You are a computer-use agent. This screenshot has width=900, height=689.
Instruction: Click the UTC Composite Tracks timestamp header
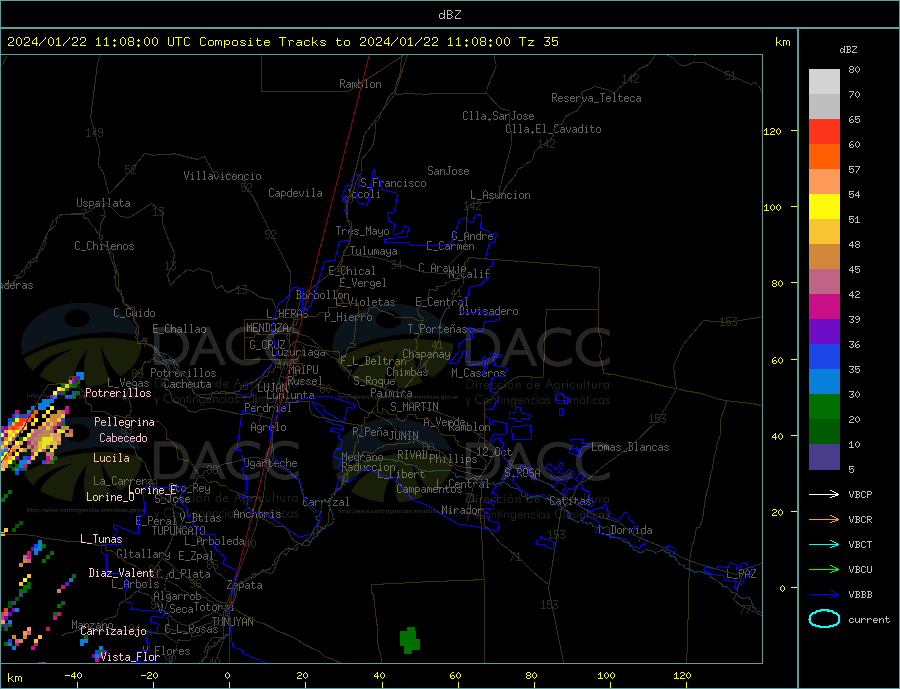[x=282, y=42]
